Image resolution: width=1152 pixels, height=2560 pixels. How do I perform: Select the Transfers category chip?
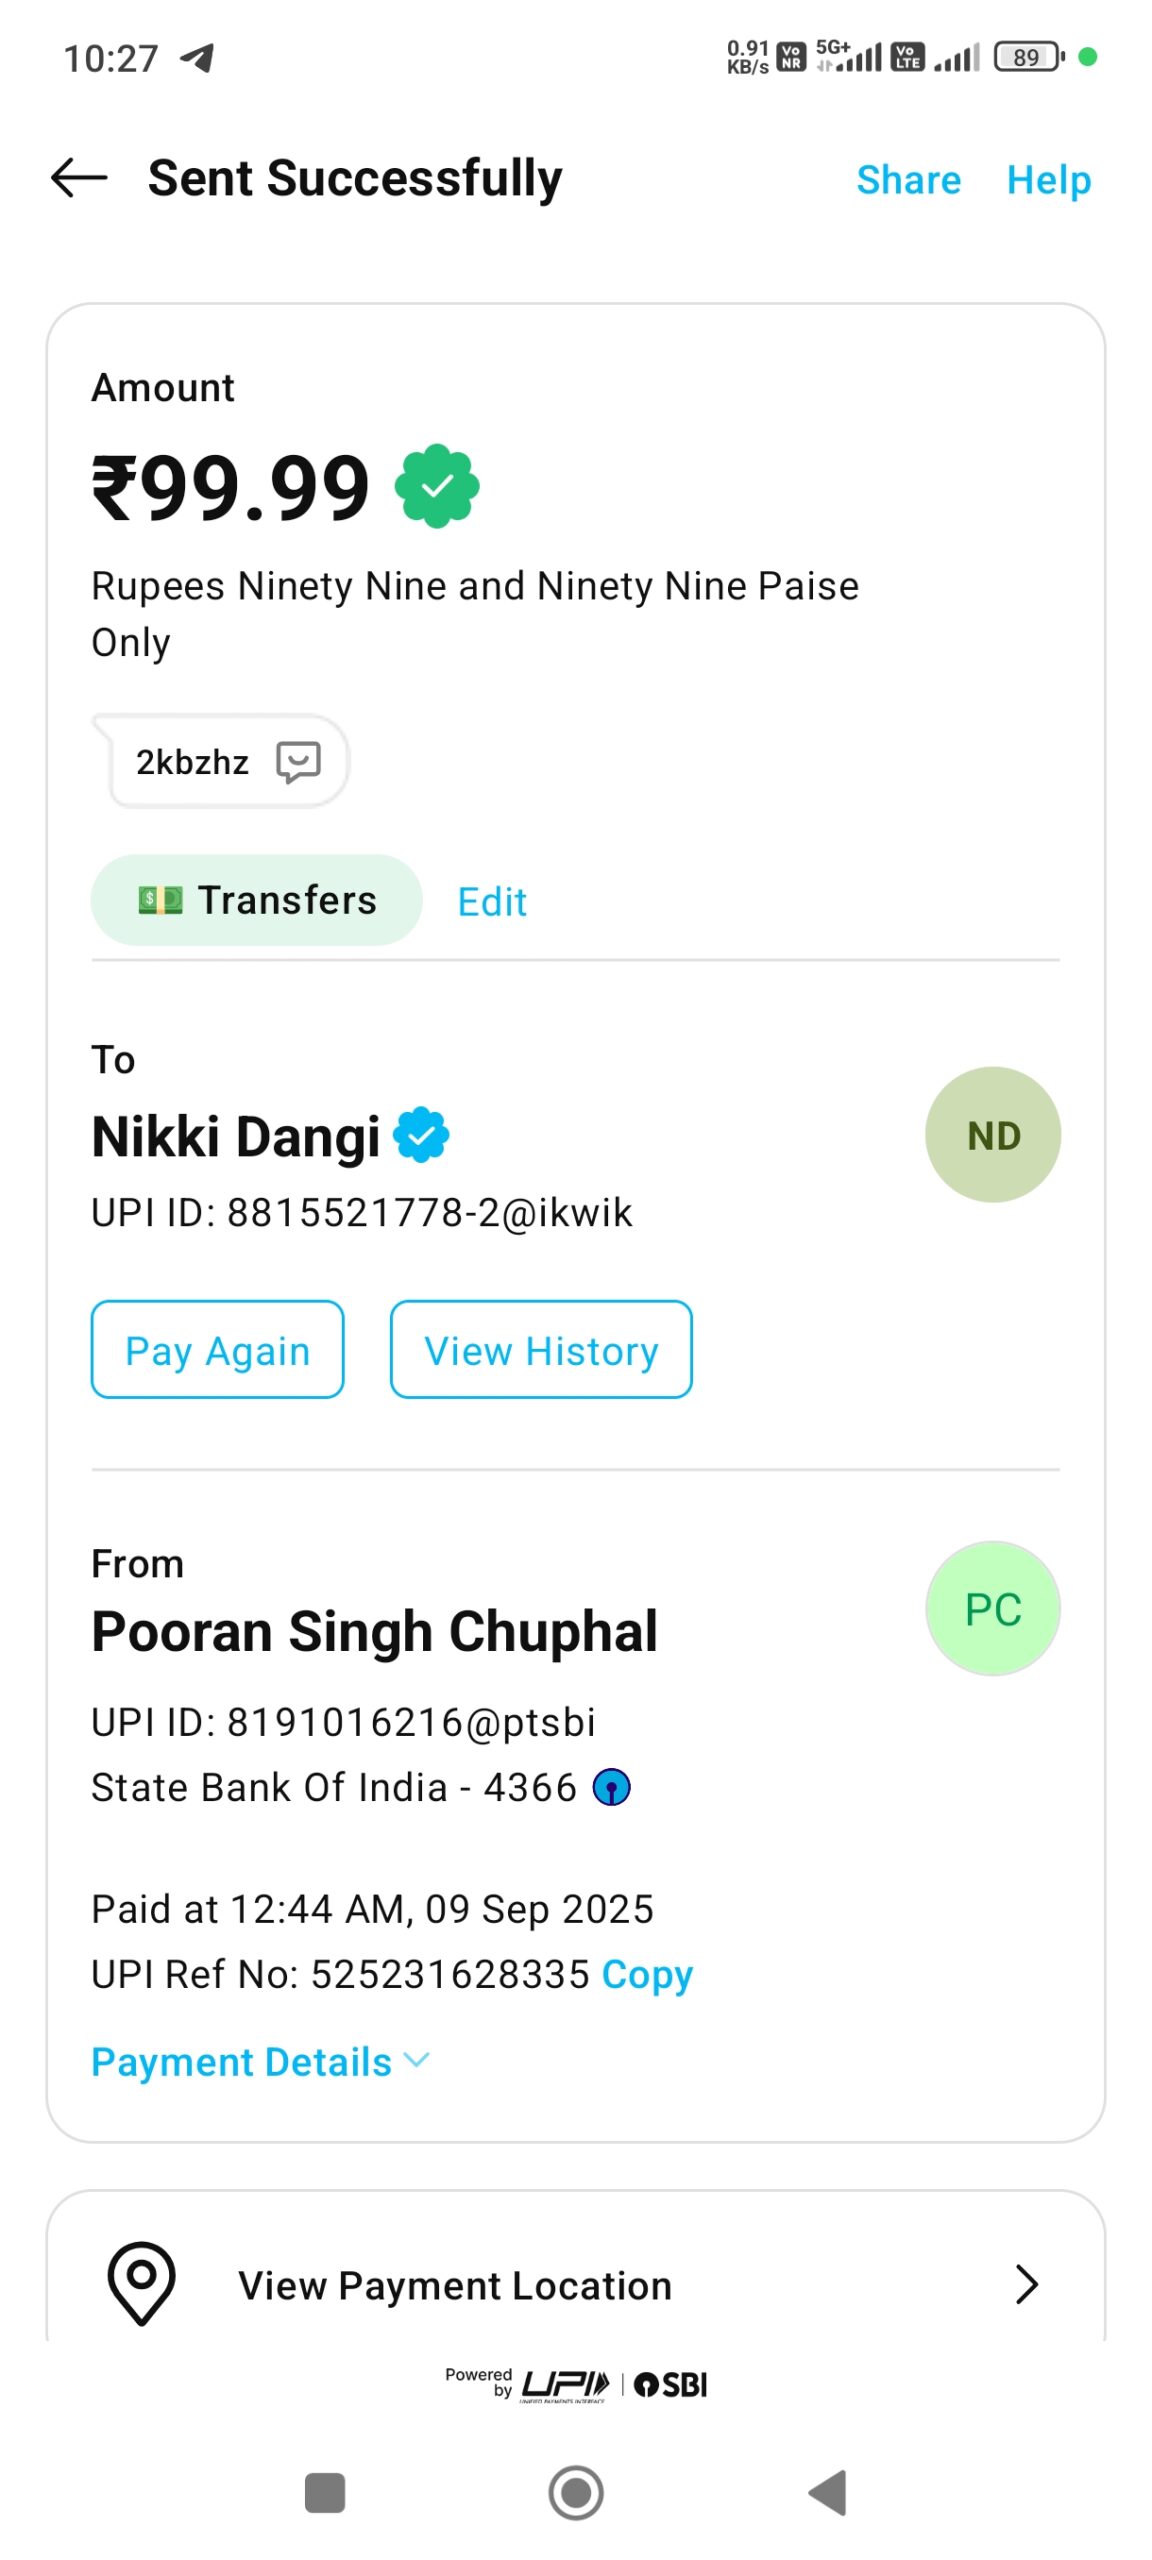[x=257, y=900]
